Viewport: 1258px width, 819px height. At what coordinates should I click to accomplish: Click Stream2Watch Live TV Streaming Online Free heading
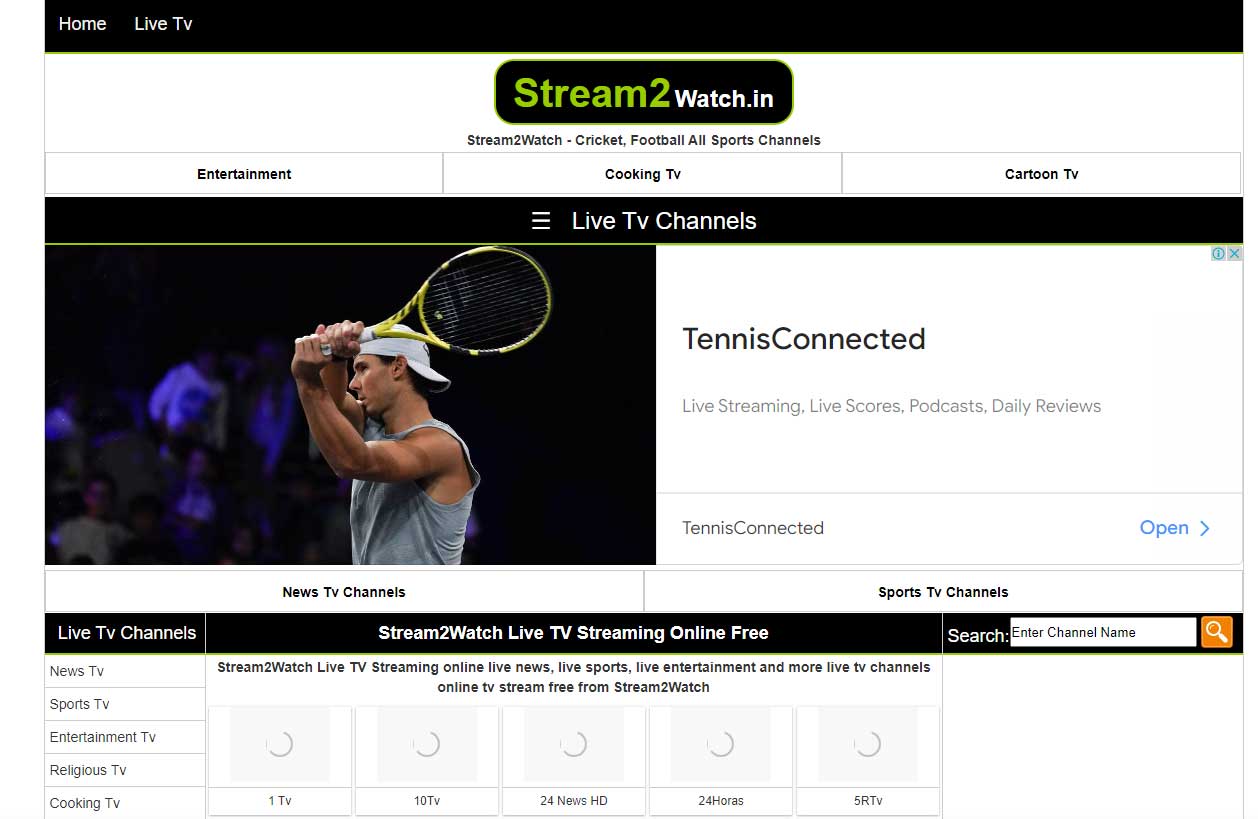tap(573, 633)
